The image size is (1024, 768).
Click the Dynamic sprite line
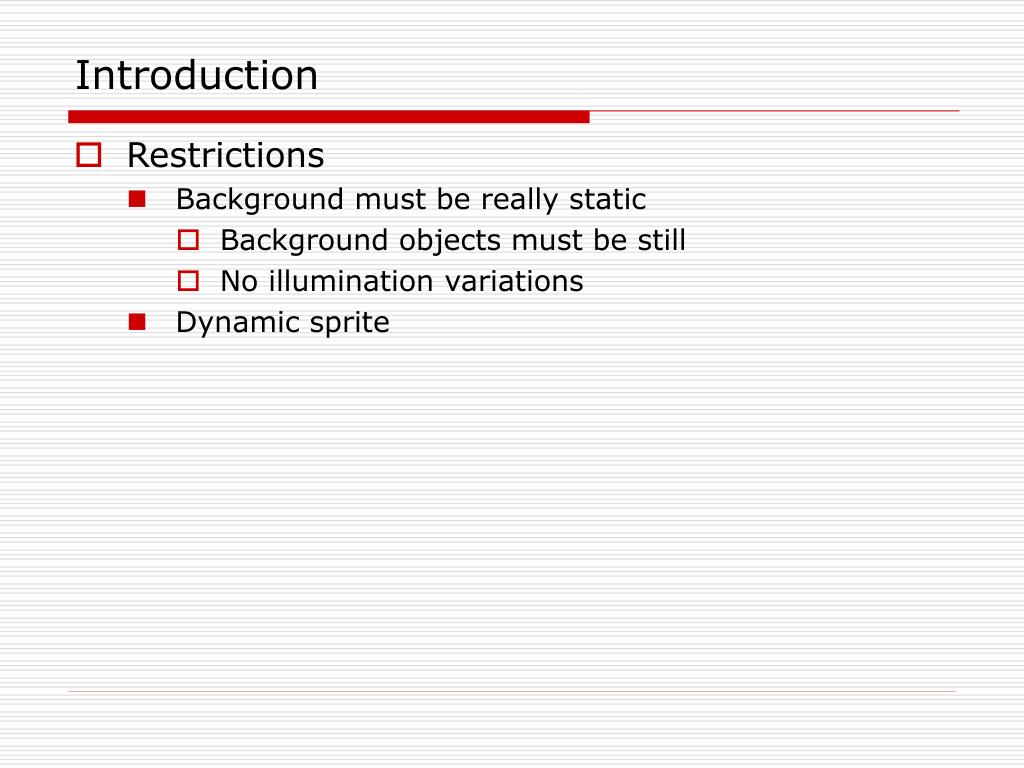(x=282, y=323)
